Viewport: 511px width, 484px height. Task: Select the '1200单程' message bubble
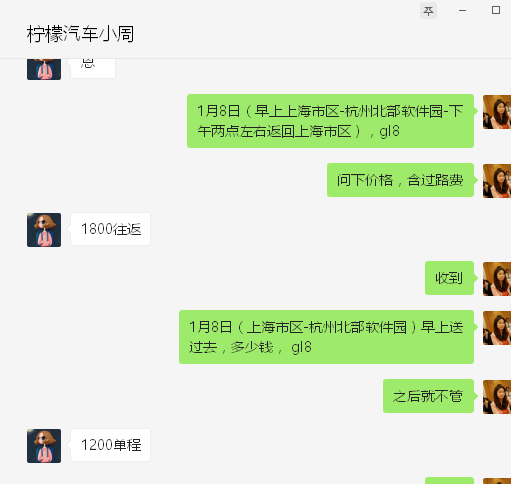click(x=111, y=445)
